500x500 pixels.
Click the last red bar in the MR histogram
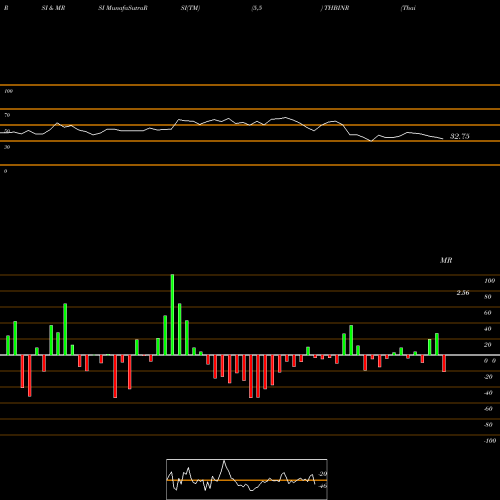coord(444,363)
